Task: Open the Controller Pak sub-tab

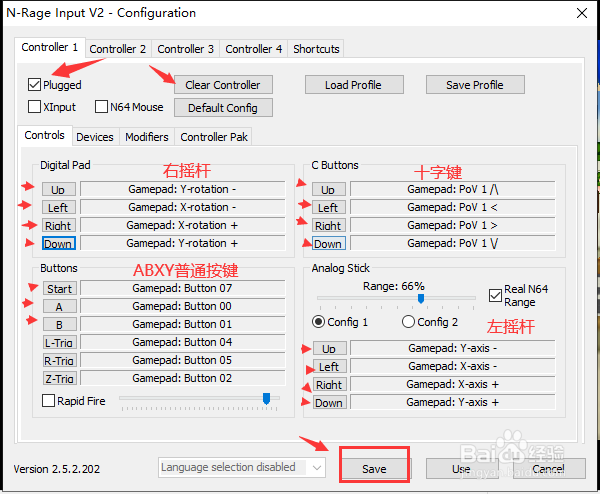Action: coord(214,137)
